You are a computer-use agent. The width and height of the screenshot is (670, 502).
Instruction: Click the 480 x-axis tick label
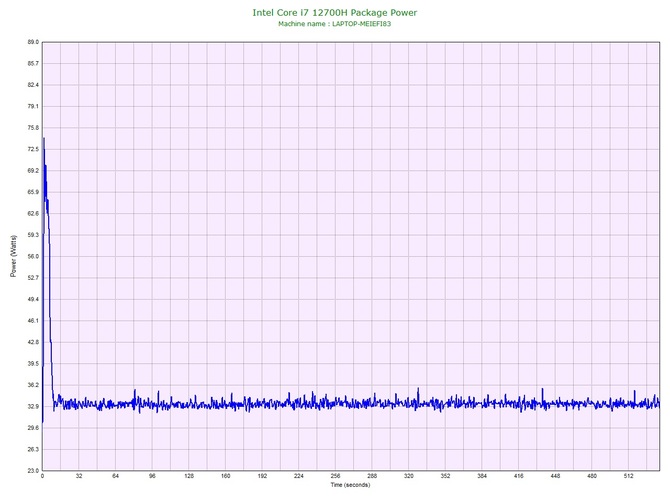pyautogui.click(x=592, y=476)
